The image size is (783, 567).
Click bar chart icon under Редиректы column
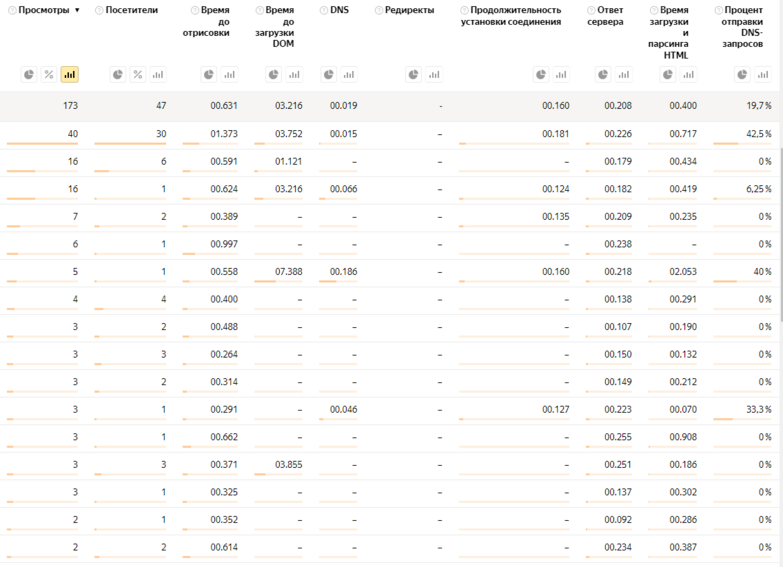(x=434, y=75)
